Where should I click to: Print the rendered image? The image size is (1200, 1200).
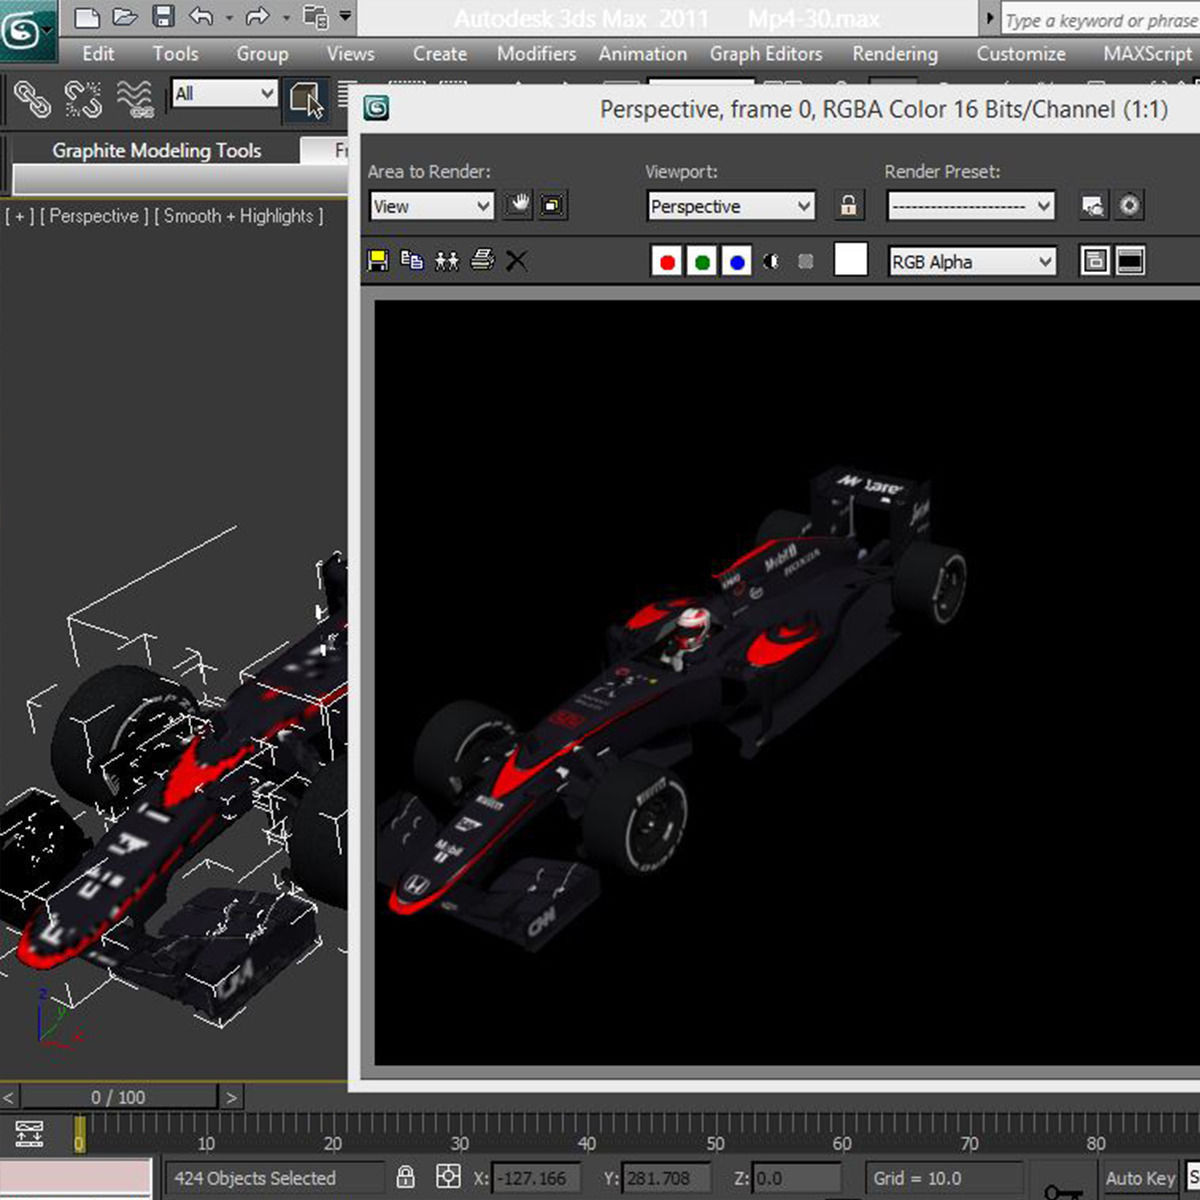[x=482, y=261]
